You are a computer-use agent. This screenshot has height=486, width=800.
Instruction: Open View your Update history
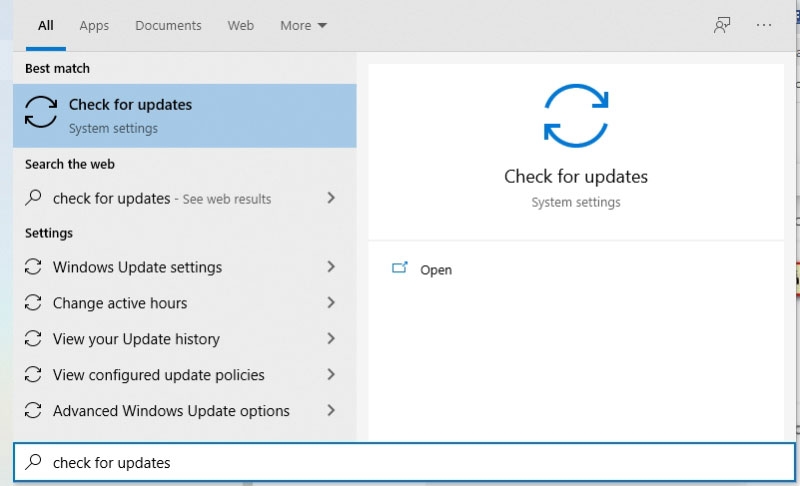[185, 339]
